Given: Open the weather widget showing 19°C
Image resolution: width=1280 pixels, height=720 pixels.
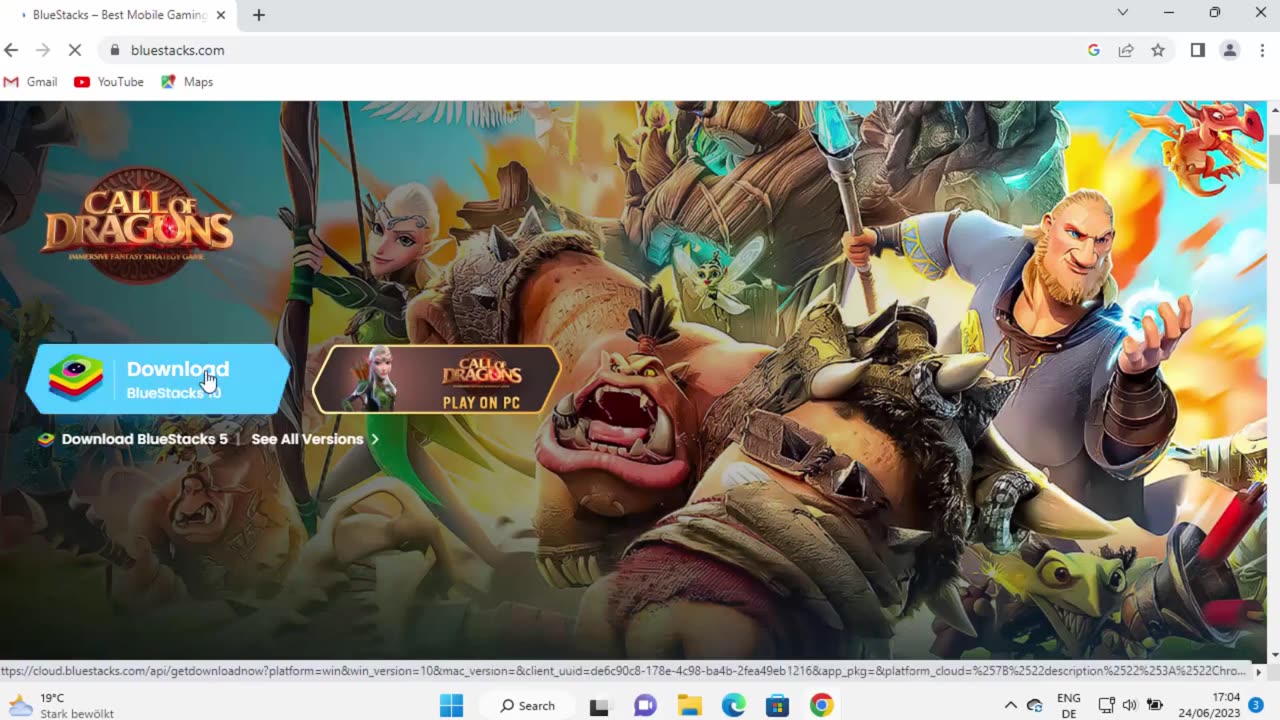Looking at the screenshot, I should (62, 706).
